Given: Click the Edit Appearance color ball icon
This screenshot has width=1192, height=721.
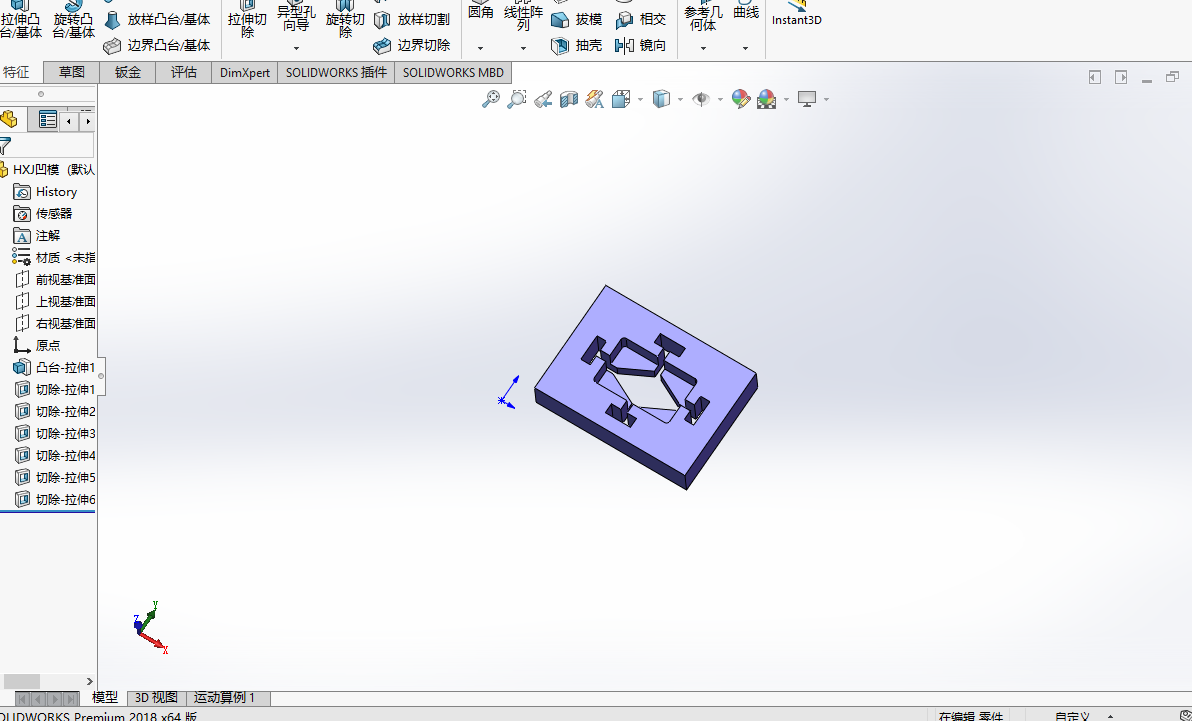Looking at the screenshot, I should pos(740,99).
